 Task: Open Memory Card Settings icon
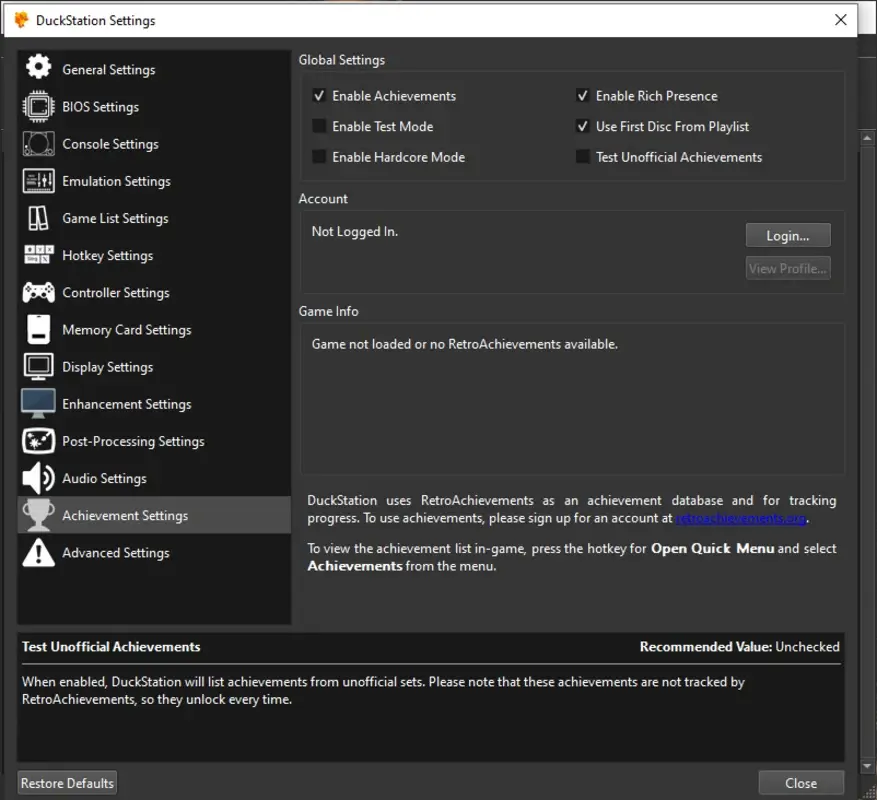(37, 329)
